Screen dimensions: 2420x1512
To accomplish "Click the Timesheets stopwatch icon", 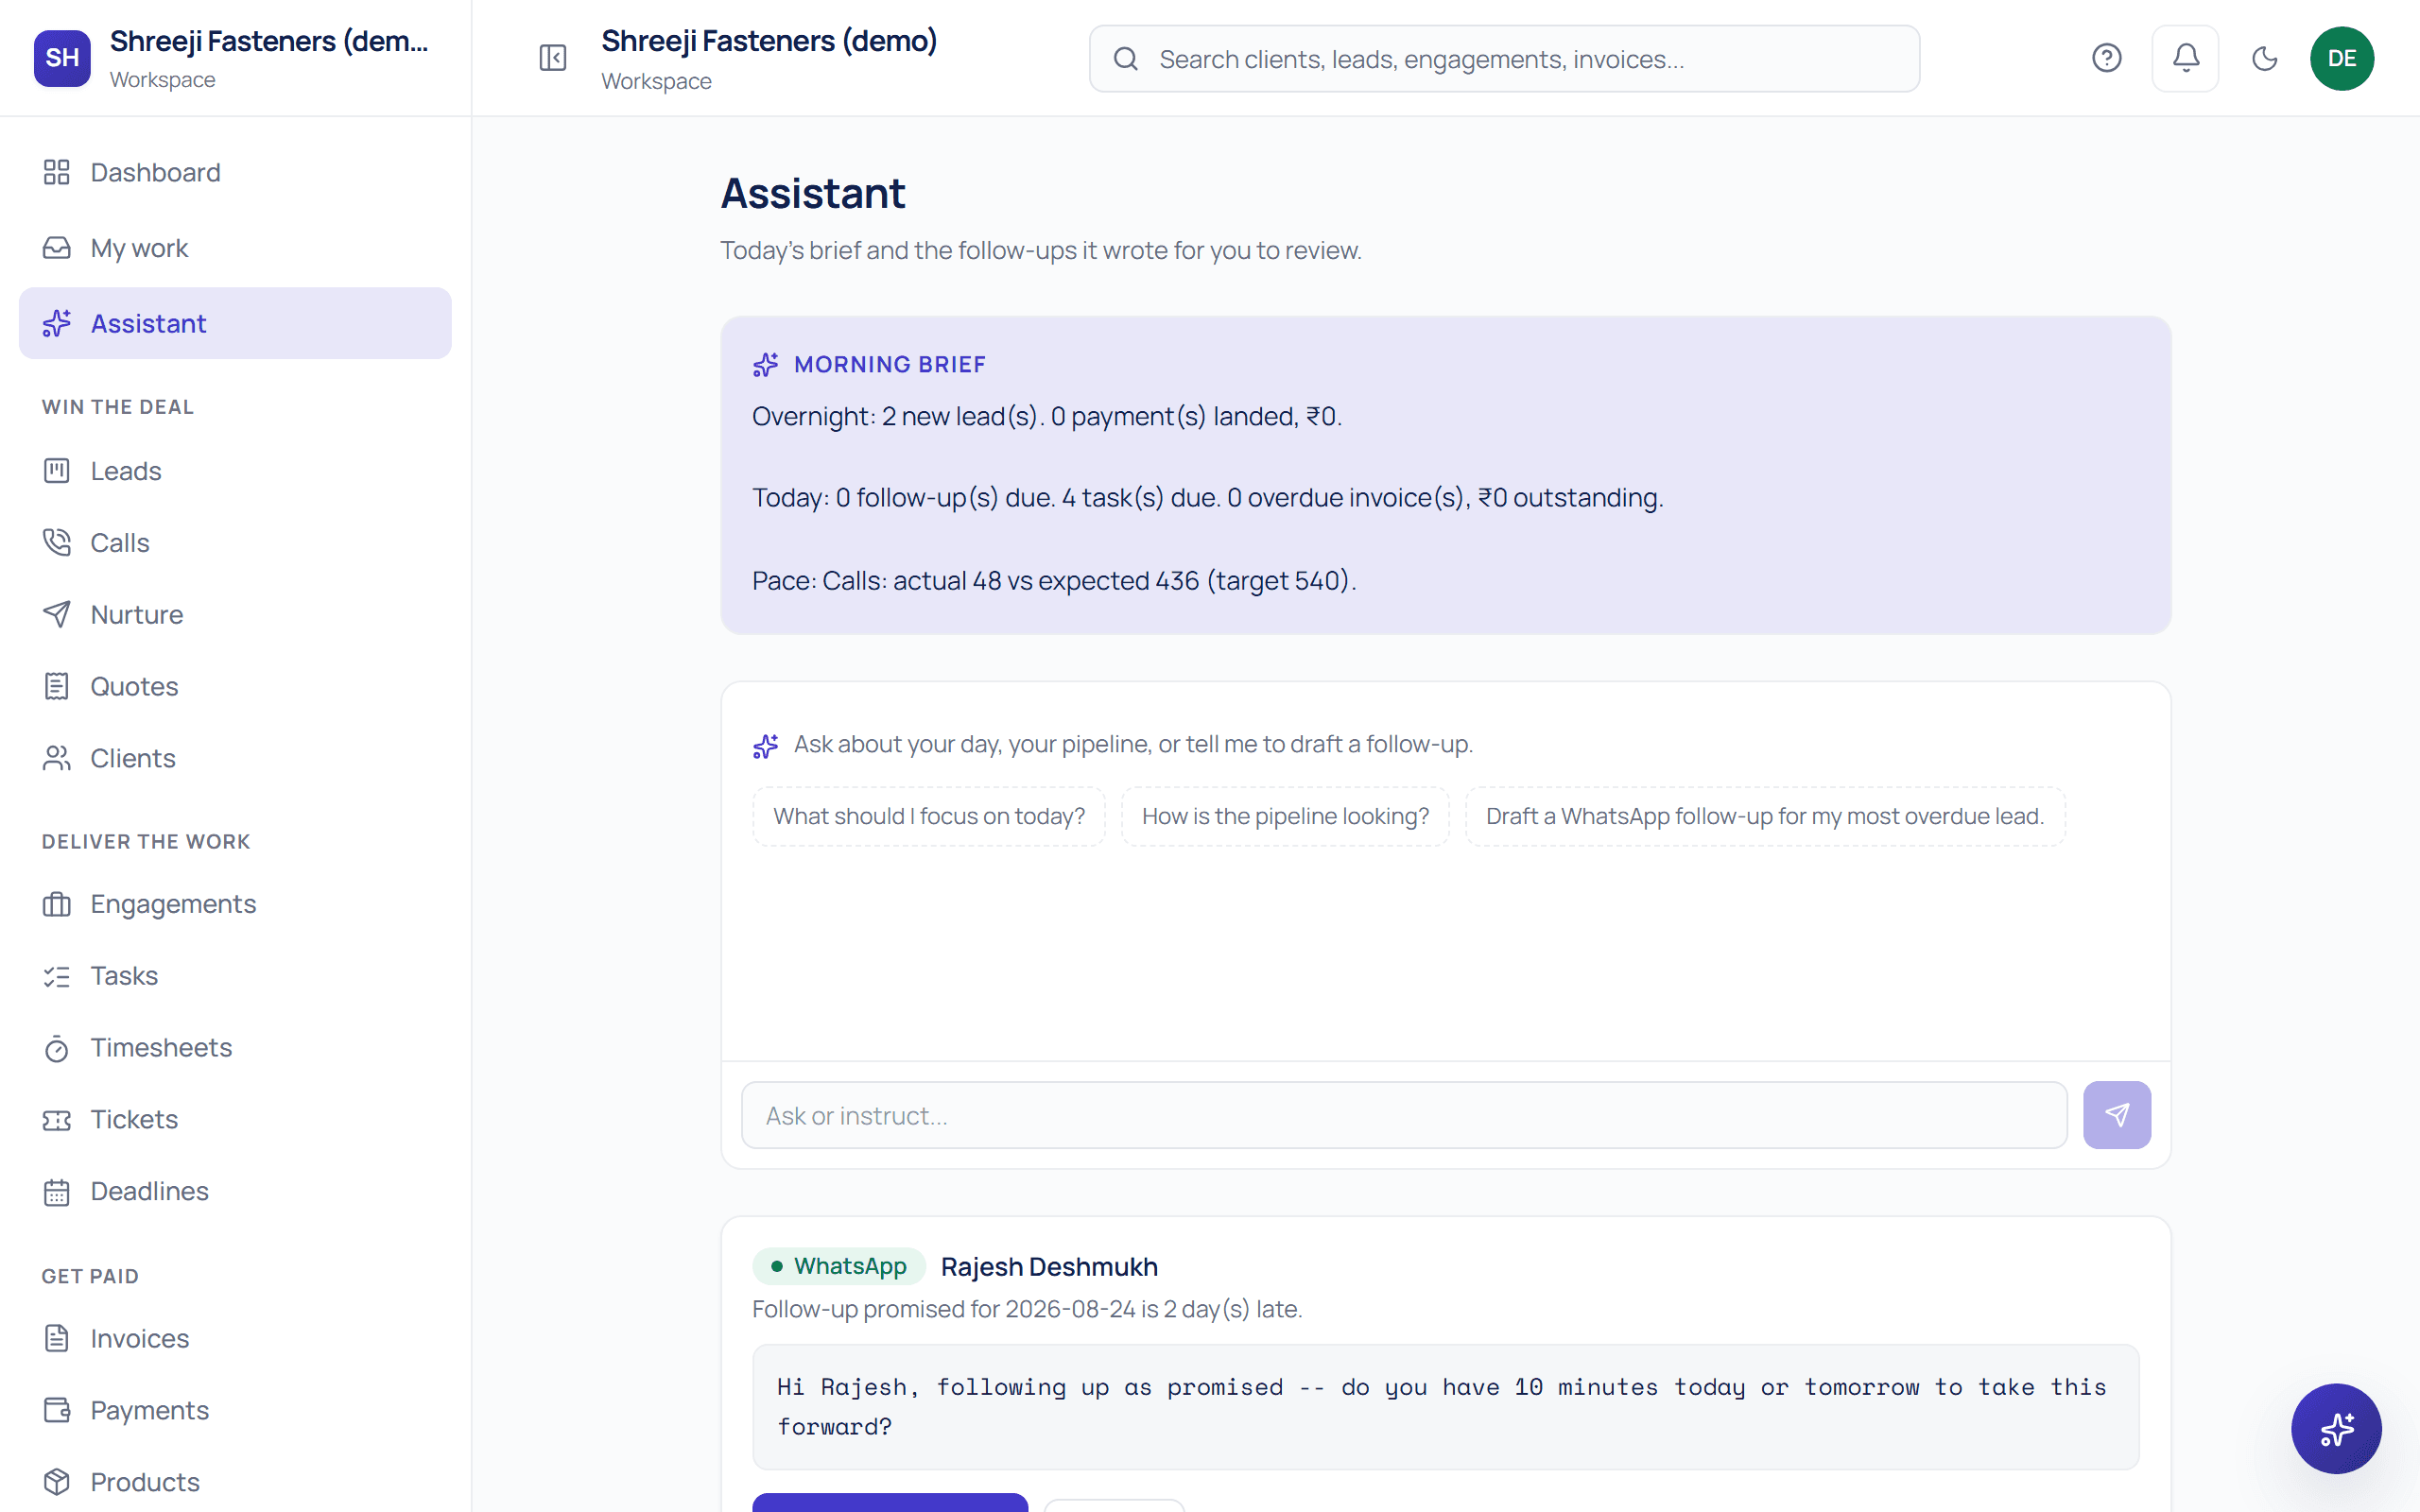I will point(57,1048).
